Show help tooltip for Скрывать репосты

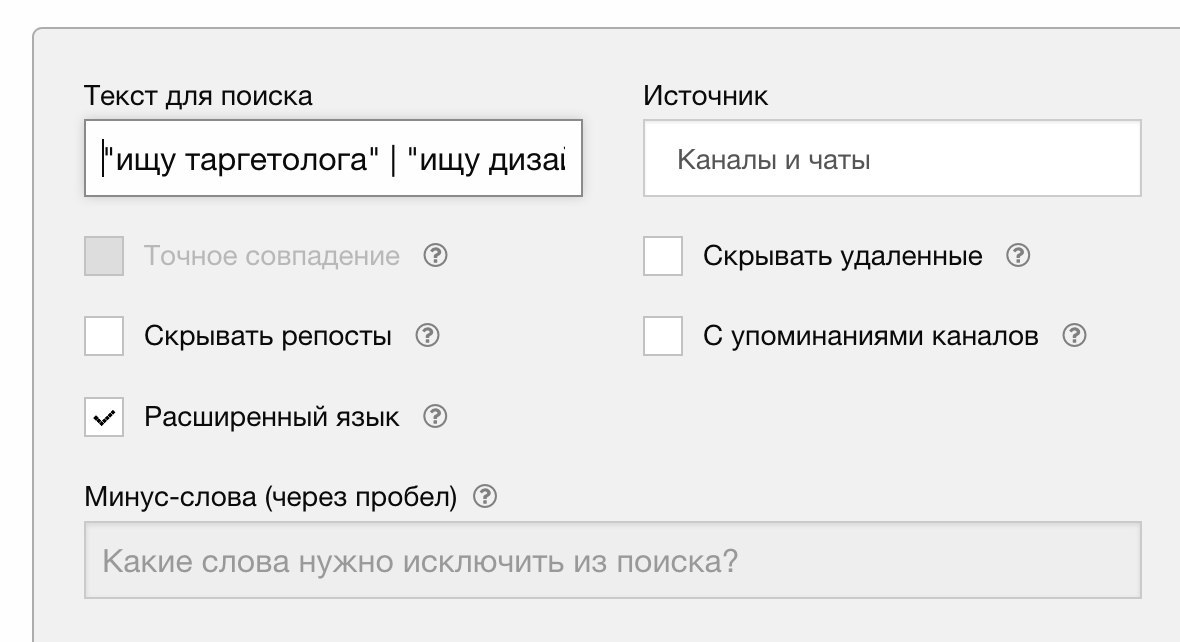pos(427,335)
